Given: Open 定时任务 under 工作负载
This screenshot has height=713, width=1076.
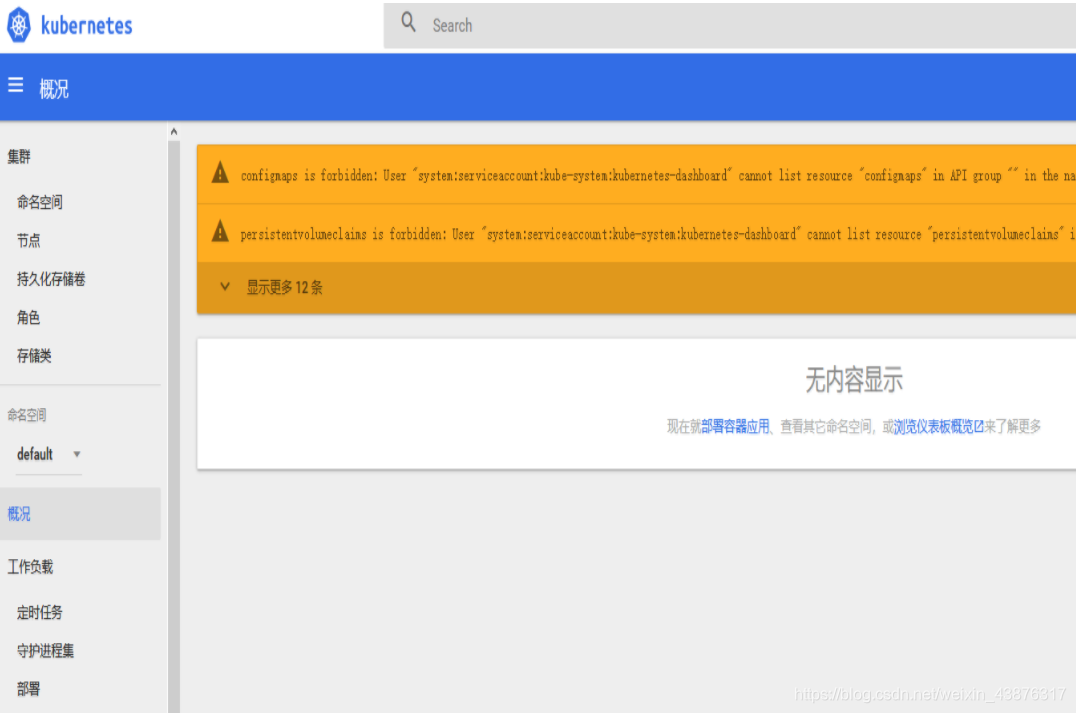Looking at the screenshot, I should (38, 612).
